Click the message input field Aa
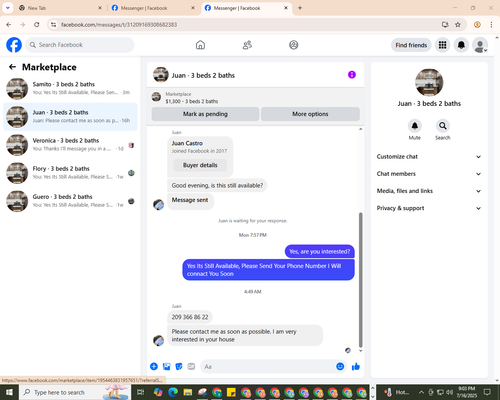500x400 pixels. (267, 367)
